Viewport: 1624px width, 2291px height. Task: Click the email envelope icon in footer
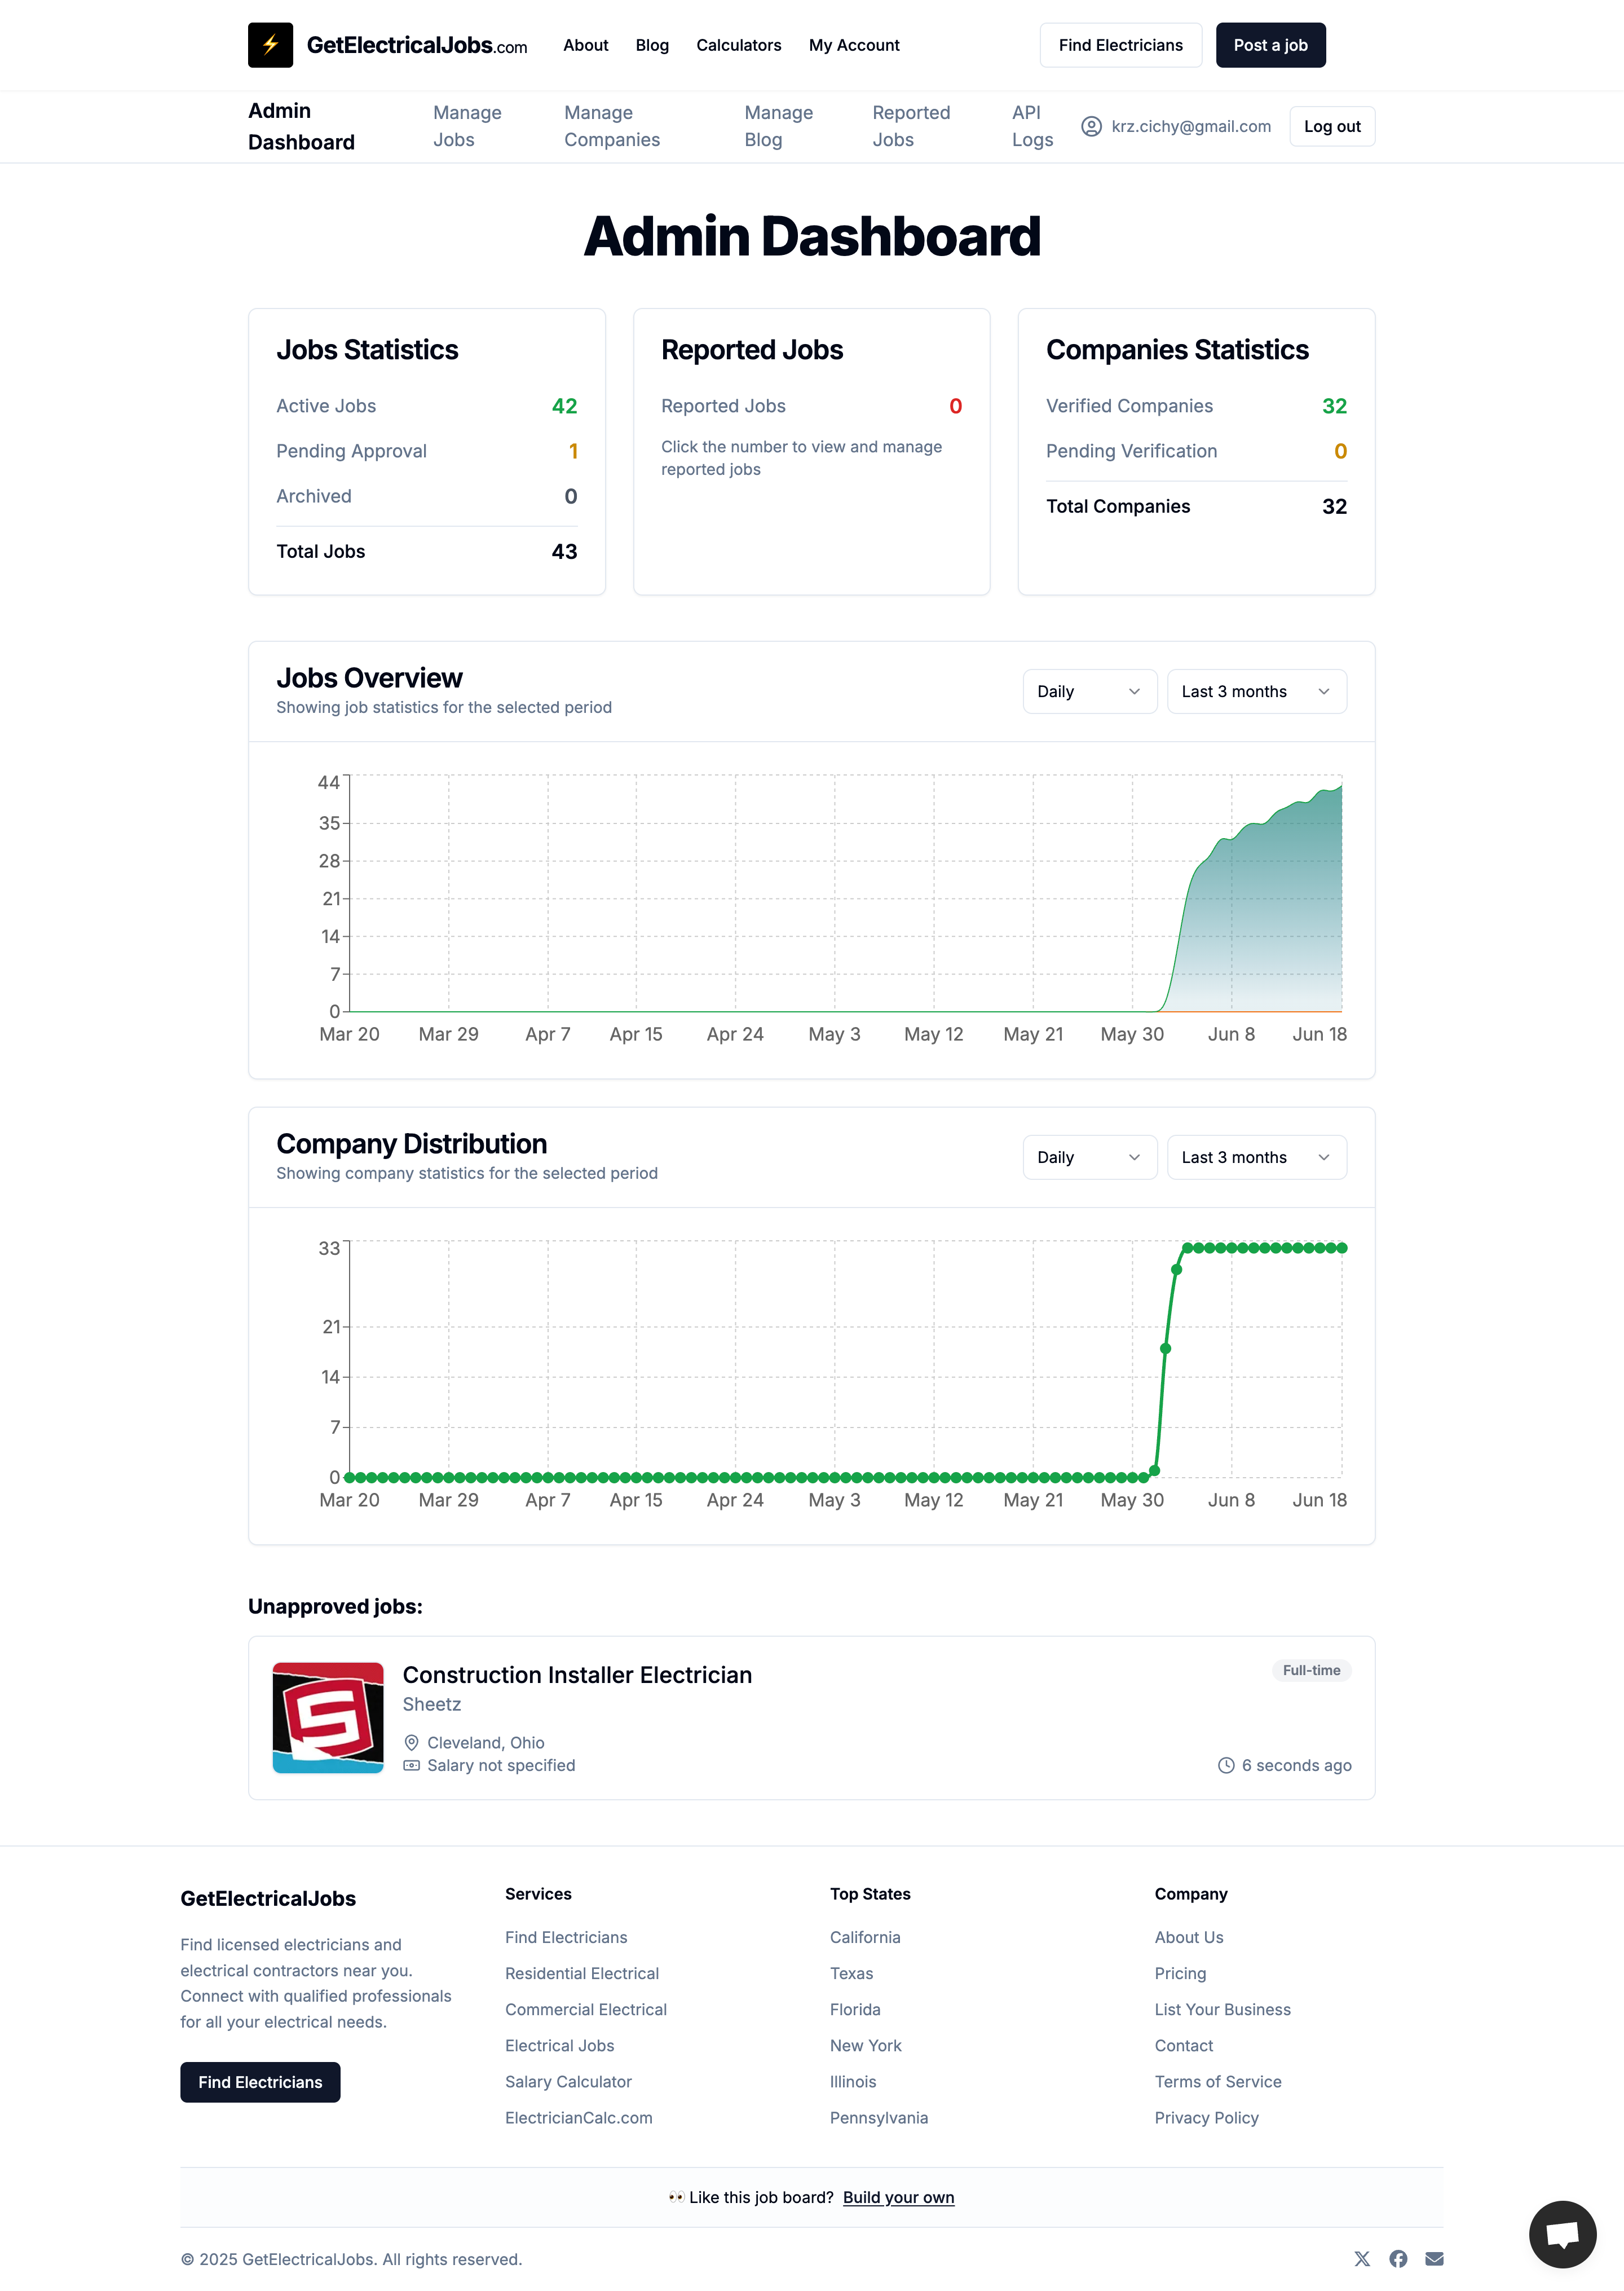click(1434, 2259)
